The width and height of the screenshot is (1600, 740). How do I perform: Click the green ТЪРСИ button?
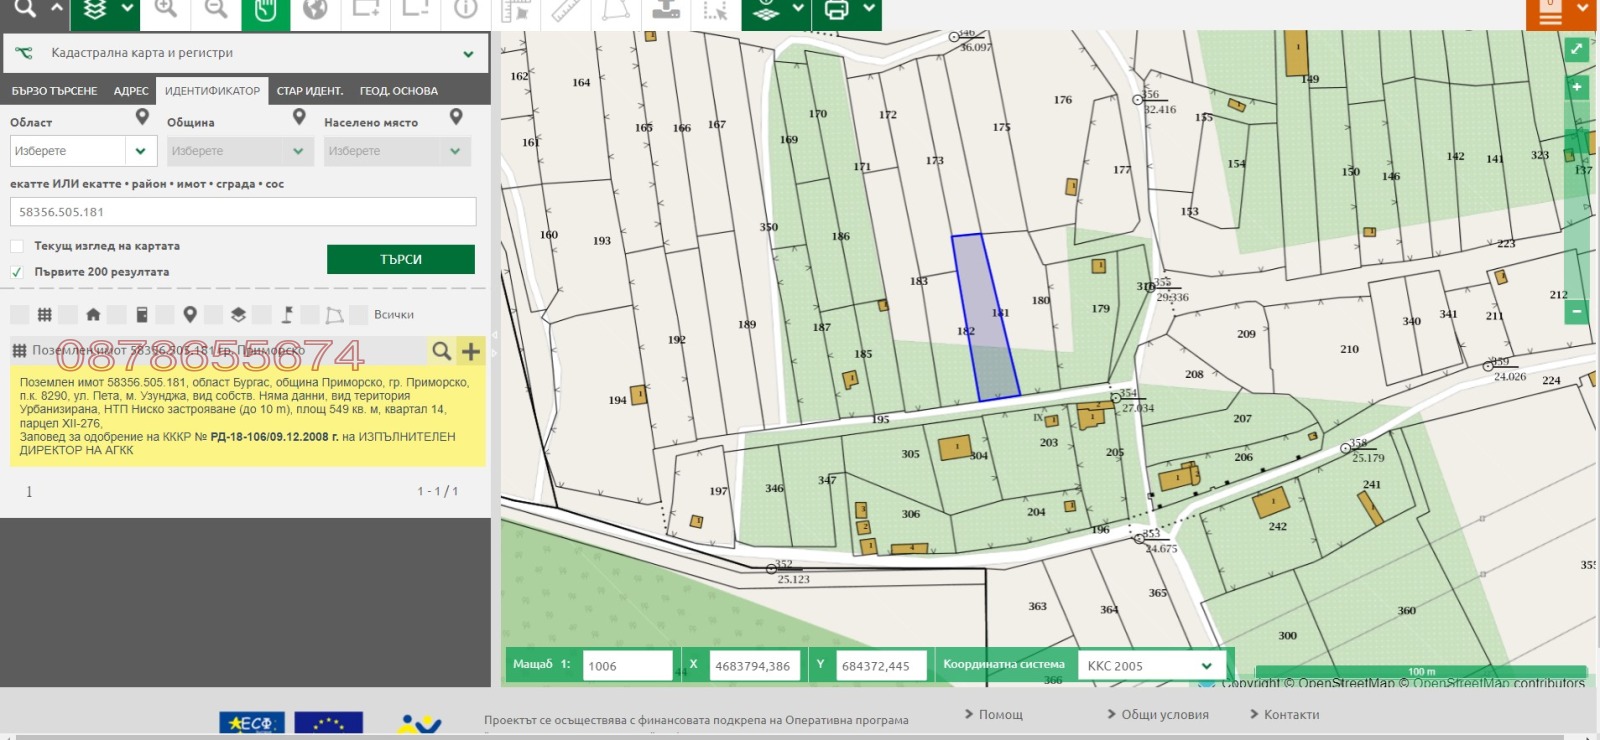(x=400, y=259)
